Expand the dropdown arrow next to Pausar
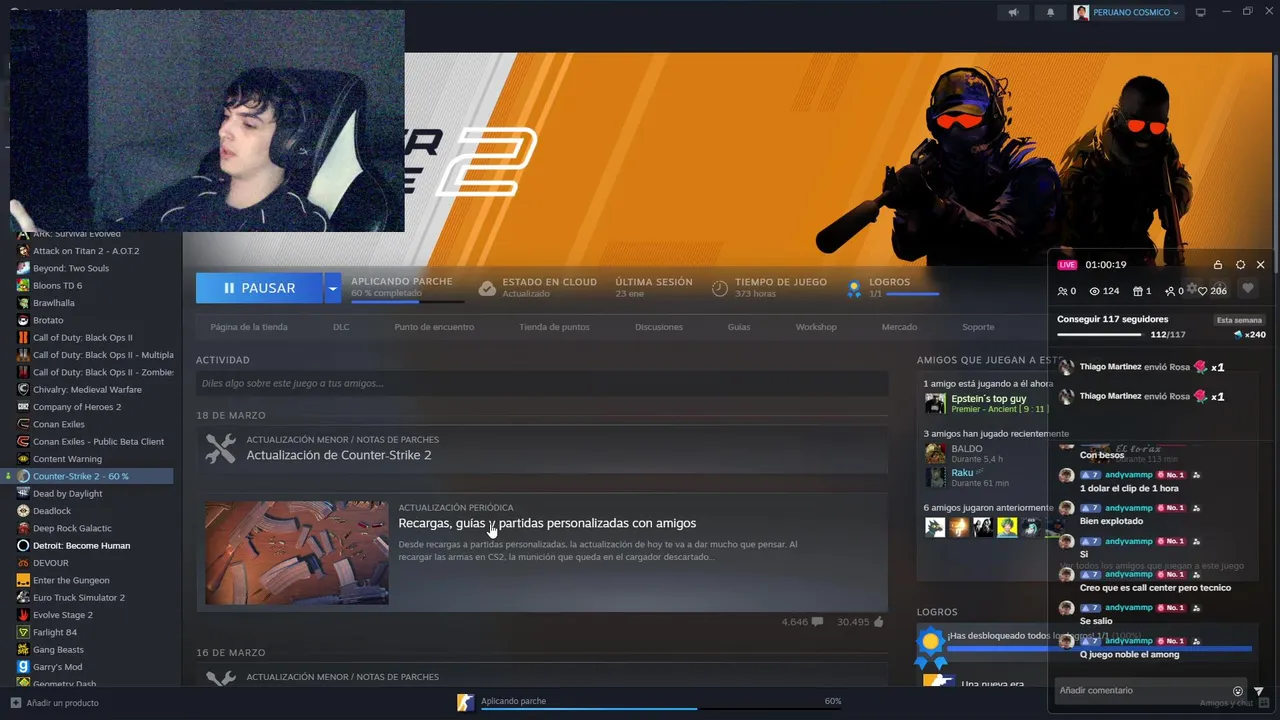The width and height of the screenshot is (1280, 720). tap(332, 288)
